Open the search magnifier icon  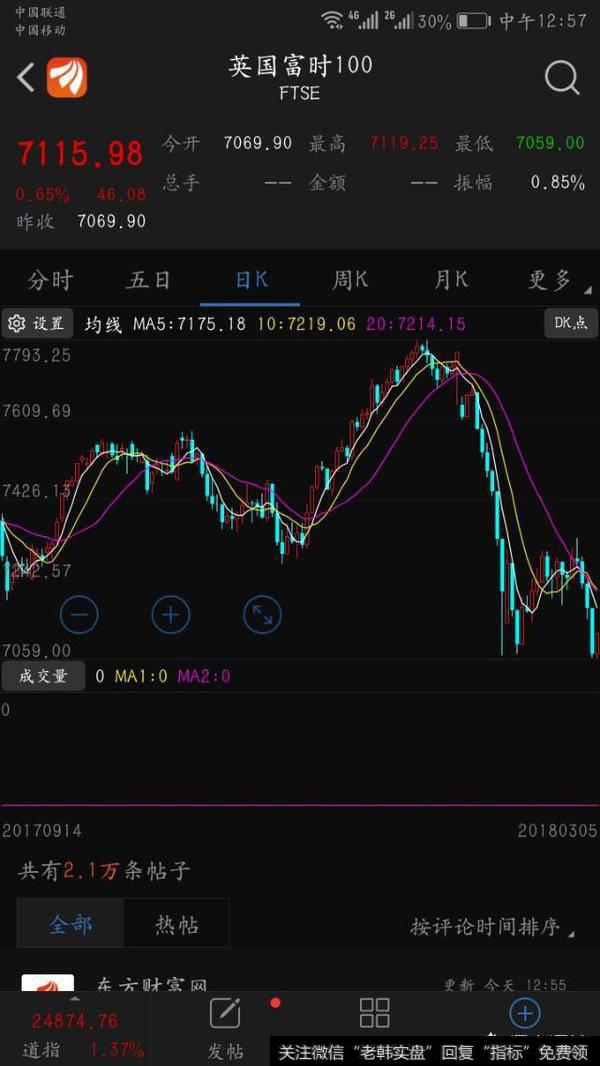tap(562, 78)
